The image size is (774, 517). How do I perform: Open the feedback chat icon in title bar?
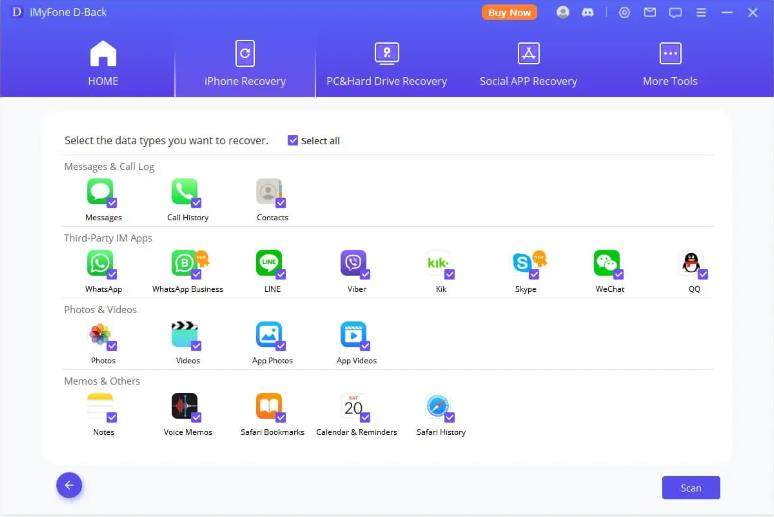pyautogui.click(x=675, y=12)
